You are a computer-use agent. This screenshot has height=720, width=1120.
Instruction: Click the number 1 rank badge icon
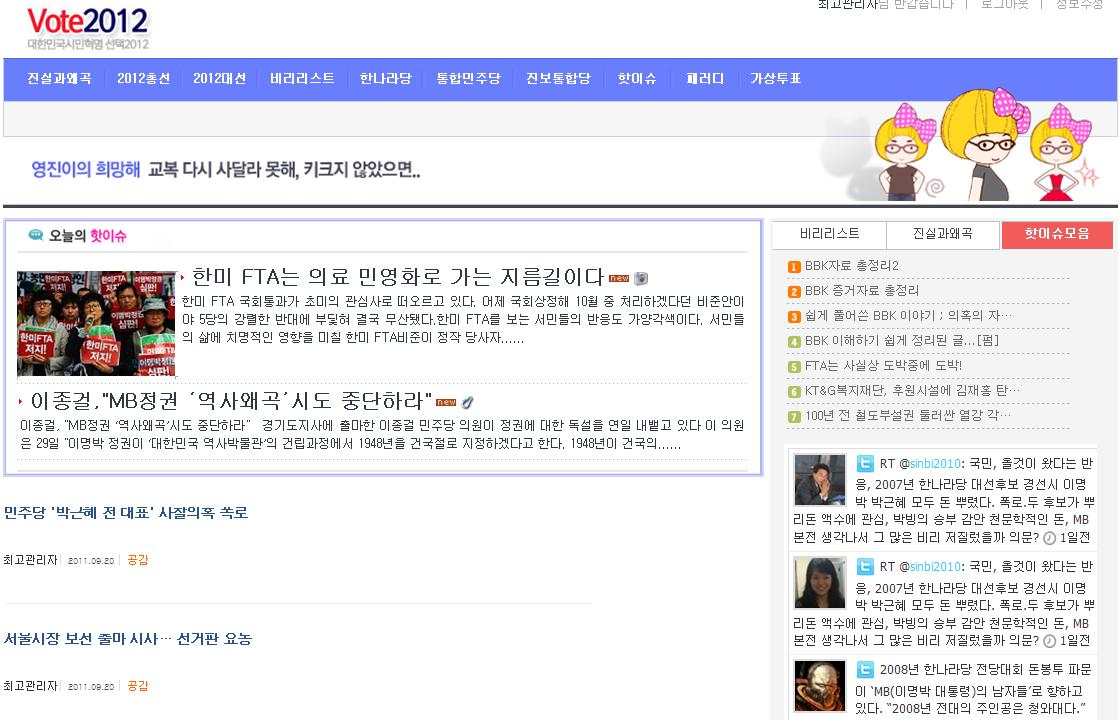coord(794,266)
